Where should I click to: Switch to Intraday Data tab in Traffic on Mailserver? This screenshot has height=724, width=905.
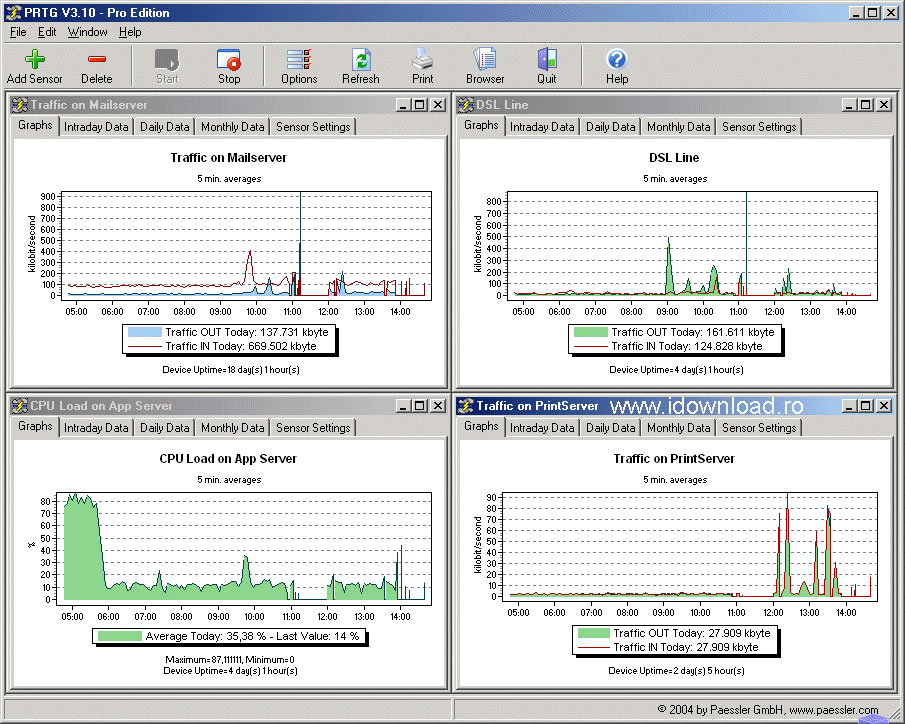click(96, 127)
